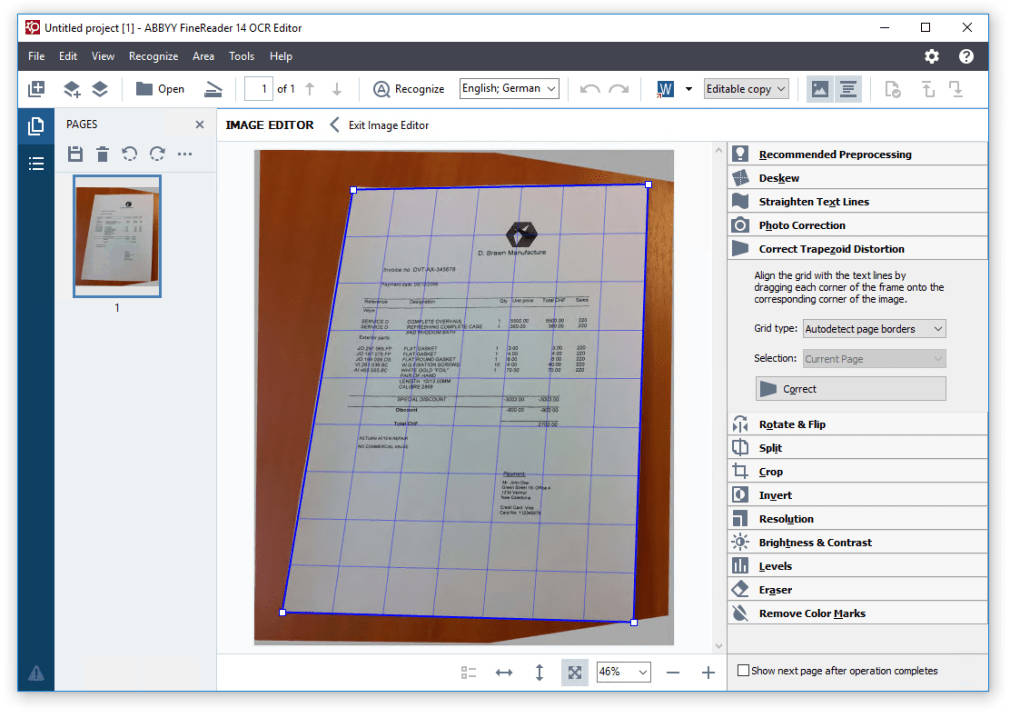Toggle fit image width mode
This screenshot has height=718, width=1020.
(504, 671)
